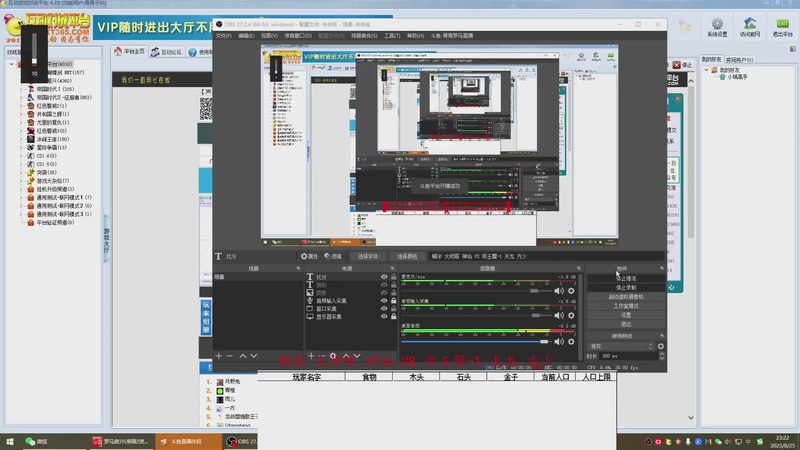Mute the 音频输入采集 mixer channel speaker
Image resolution: width=800 pixels, height=450 pixels.
[559, 315]
